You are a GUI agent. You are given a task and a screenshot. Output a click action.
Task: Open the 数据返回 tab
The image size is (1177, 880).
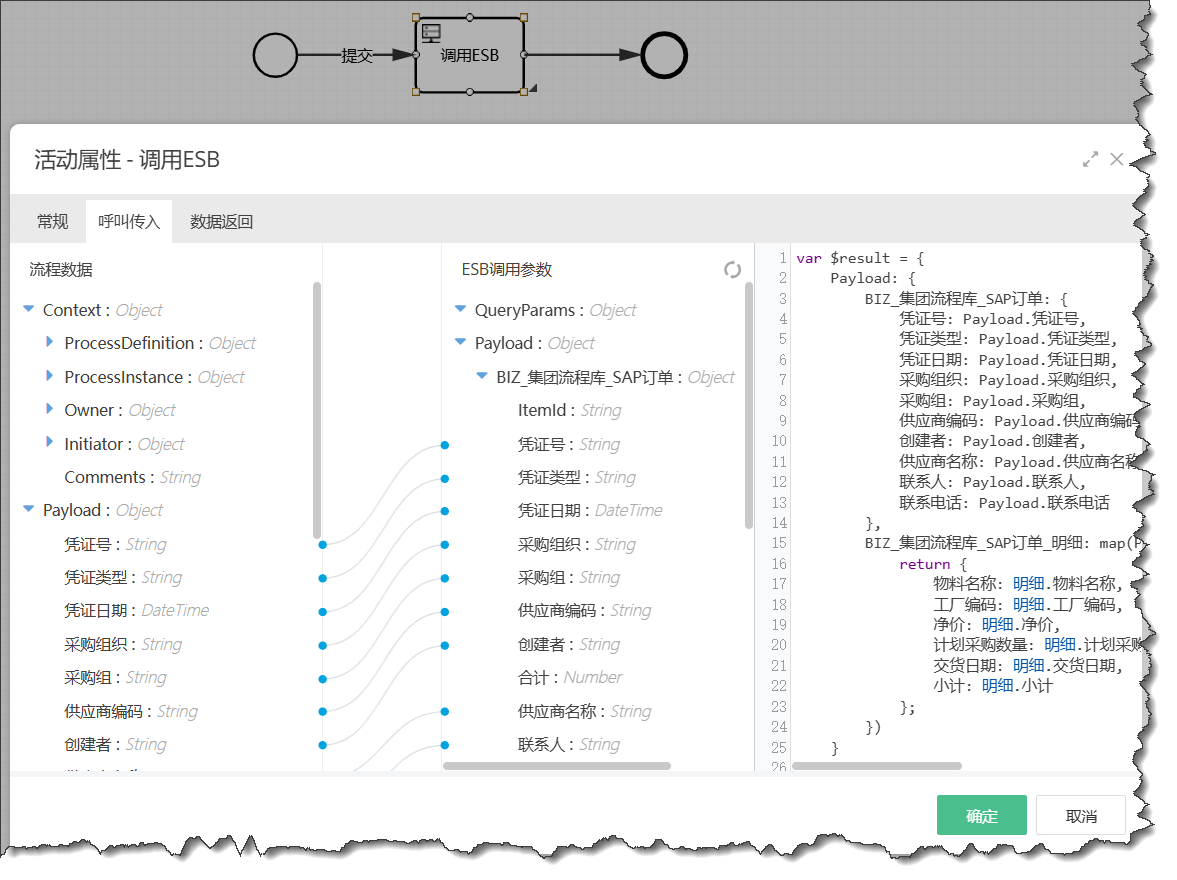pyautogui.click(x=222, y=222)
